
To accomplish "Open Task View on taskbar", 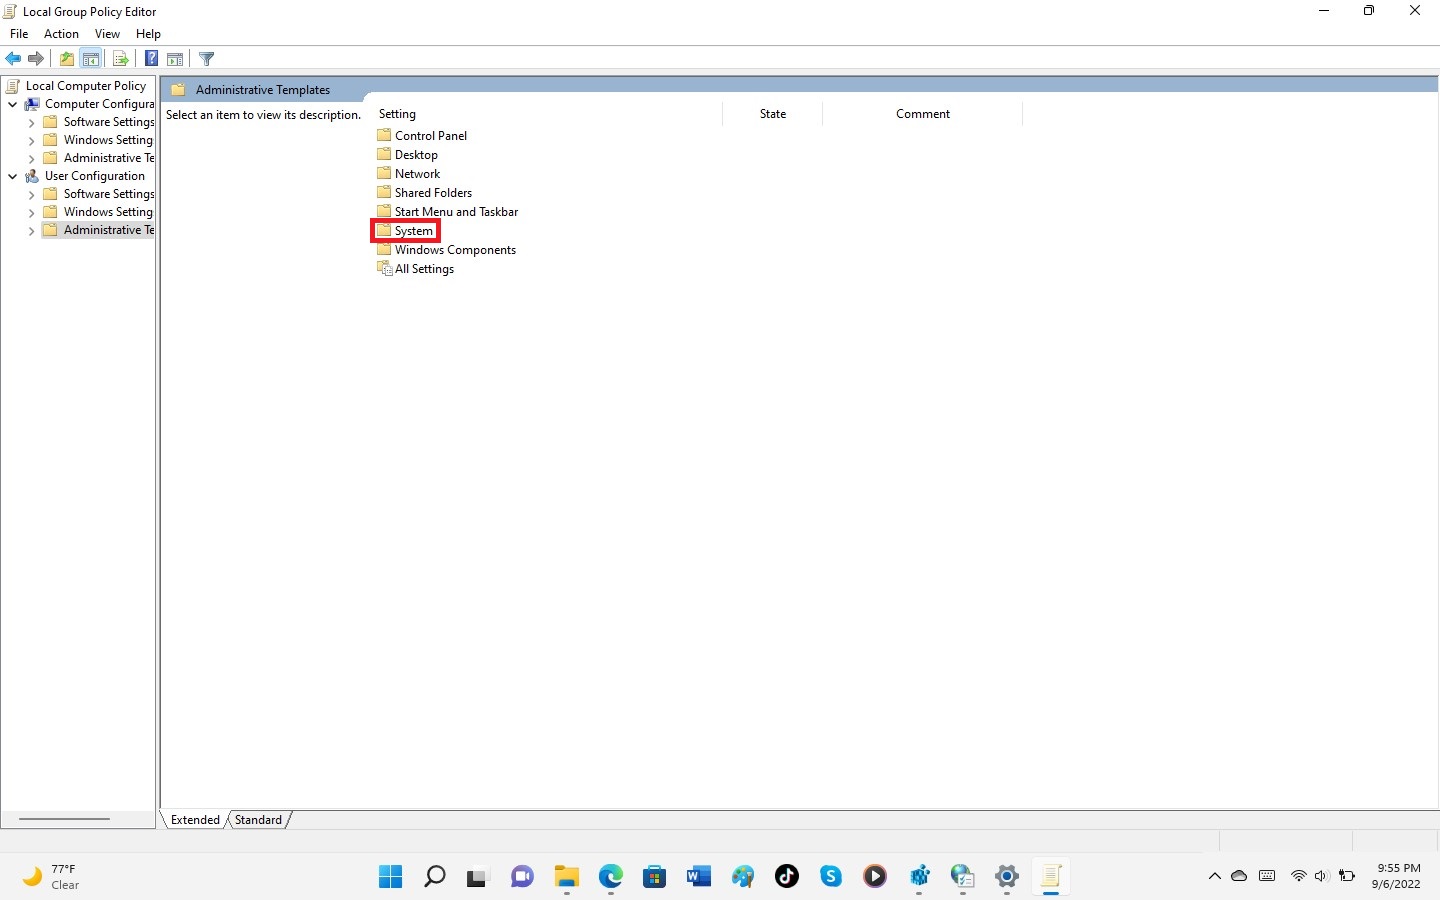I will point(478,877).
